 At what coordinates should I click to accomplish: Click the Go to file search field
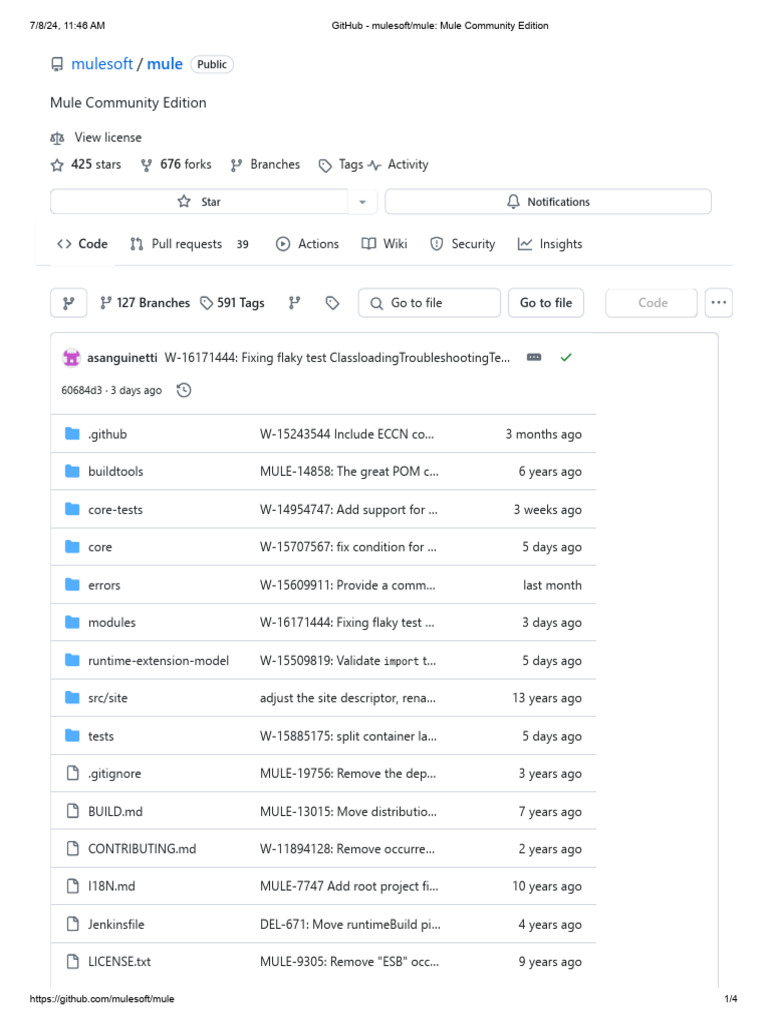click(430, 303)
